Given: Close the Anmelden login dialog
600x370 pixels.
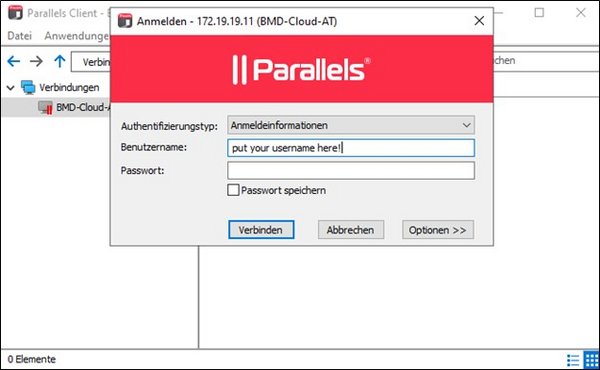Looking at the screenshot, I should [479, 21].
